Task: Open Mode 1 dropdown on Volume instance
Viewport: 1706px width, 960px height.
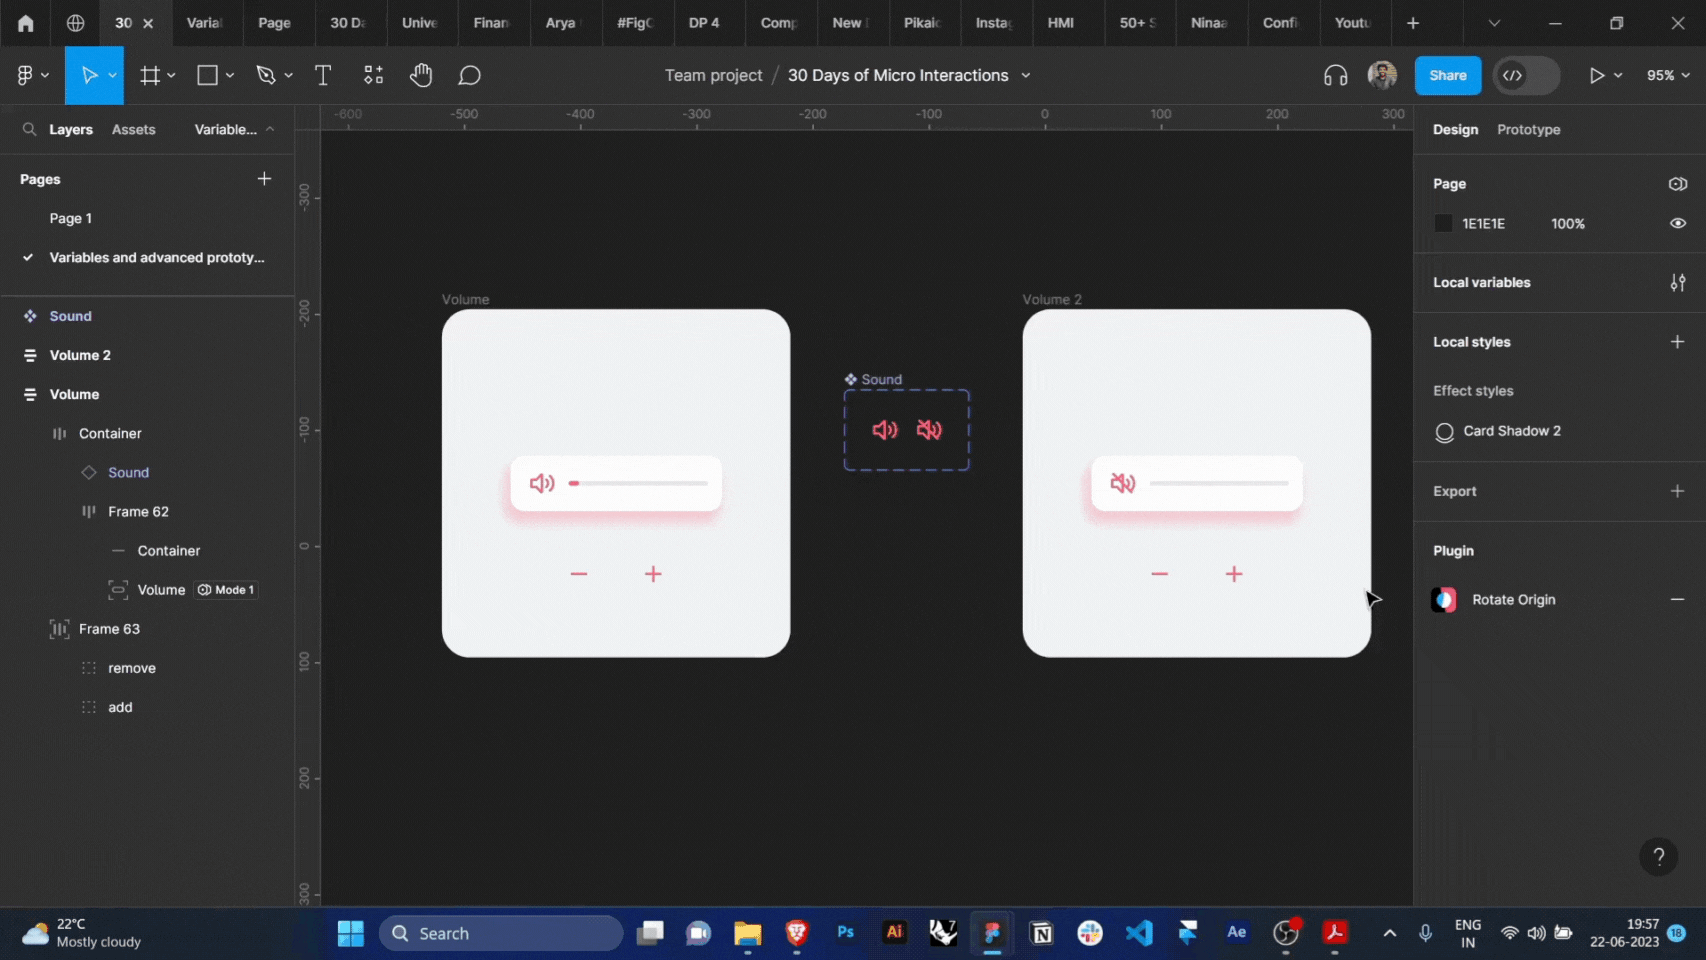Action: tap(226, 589)
